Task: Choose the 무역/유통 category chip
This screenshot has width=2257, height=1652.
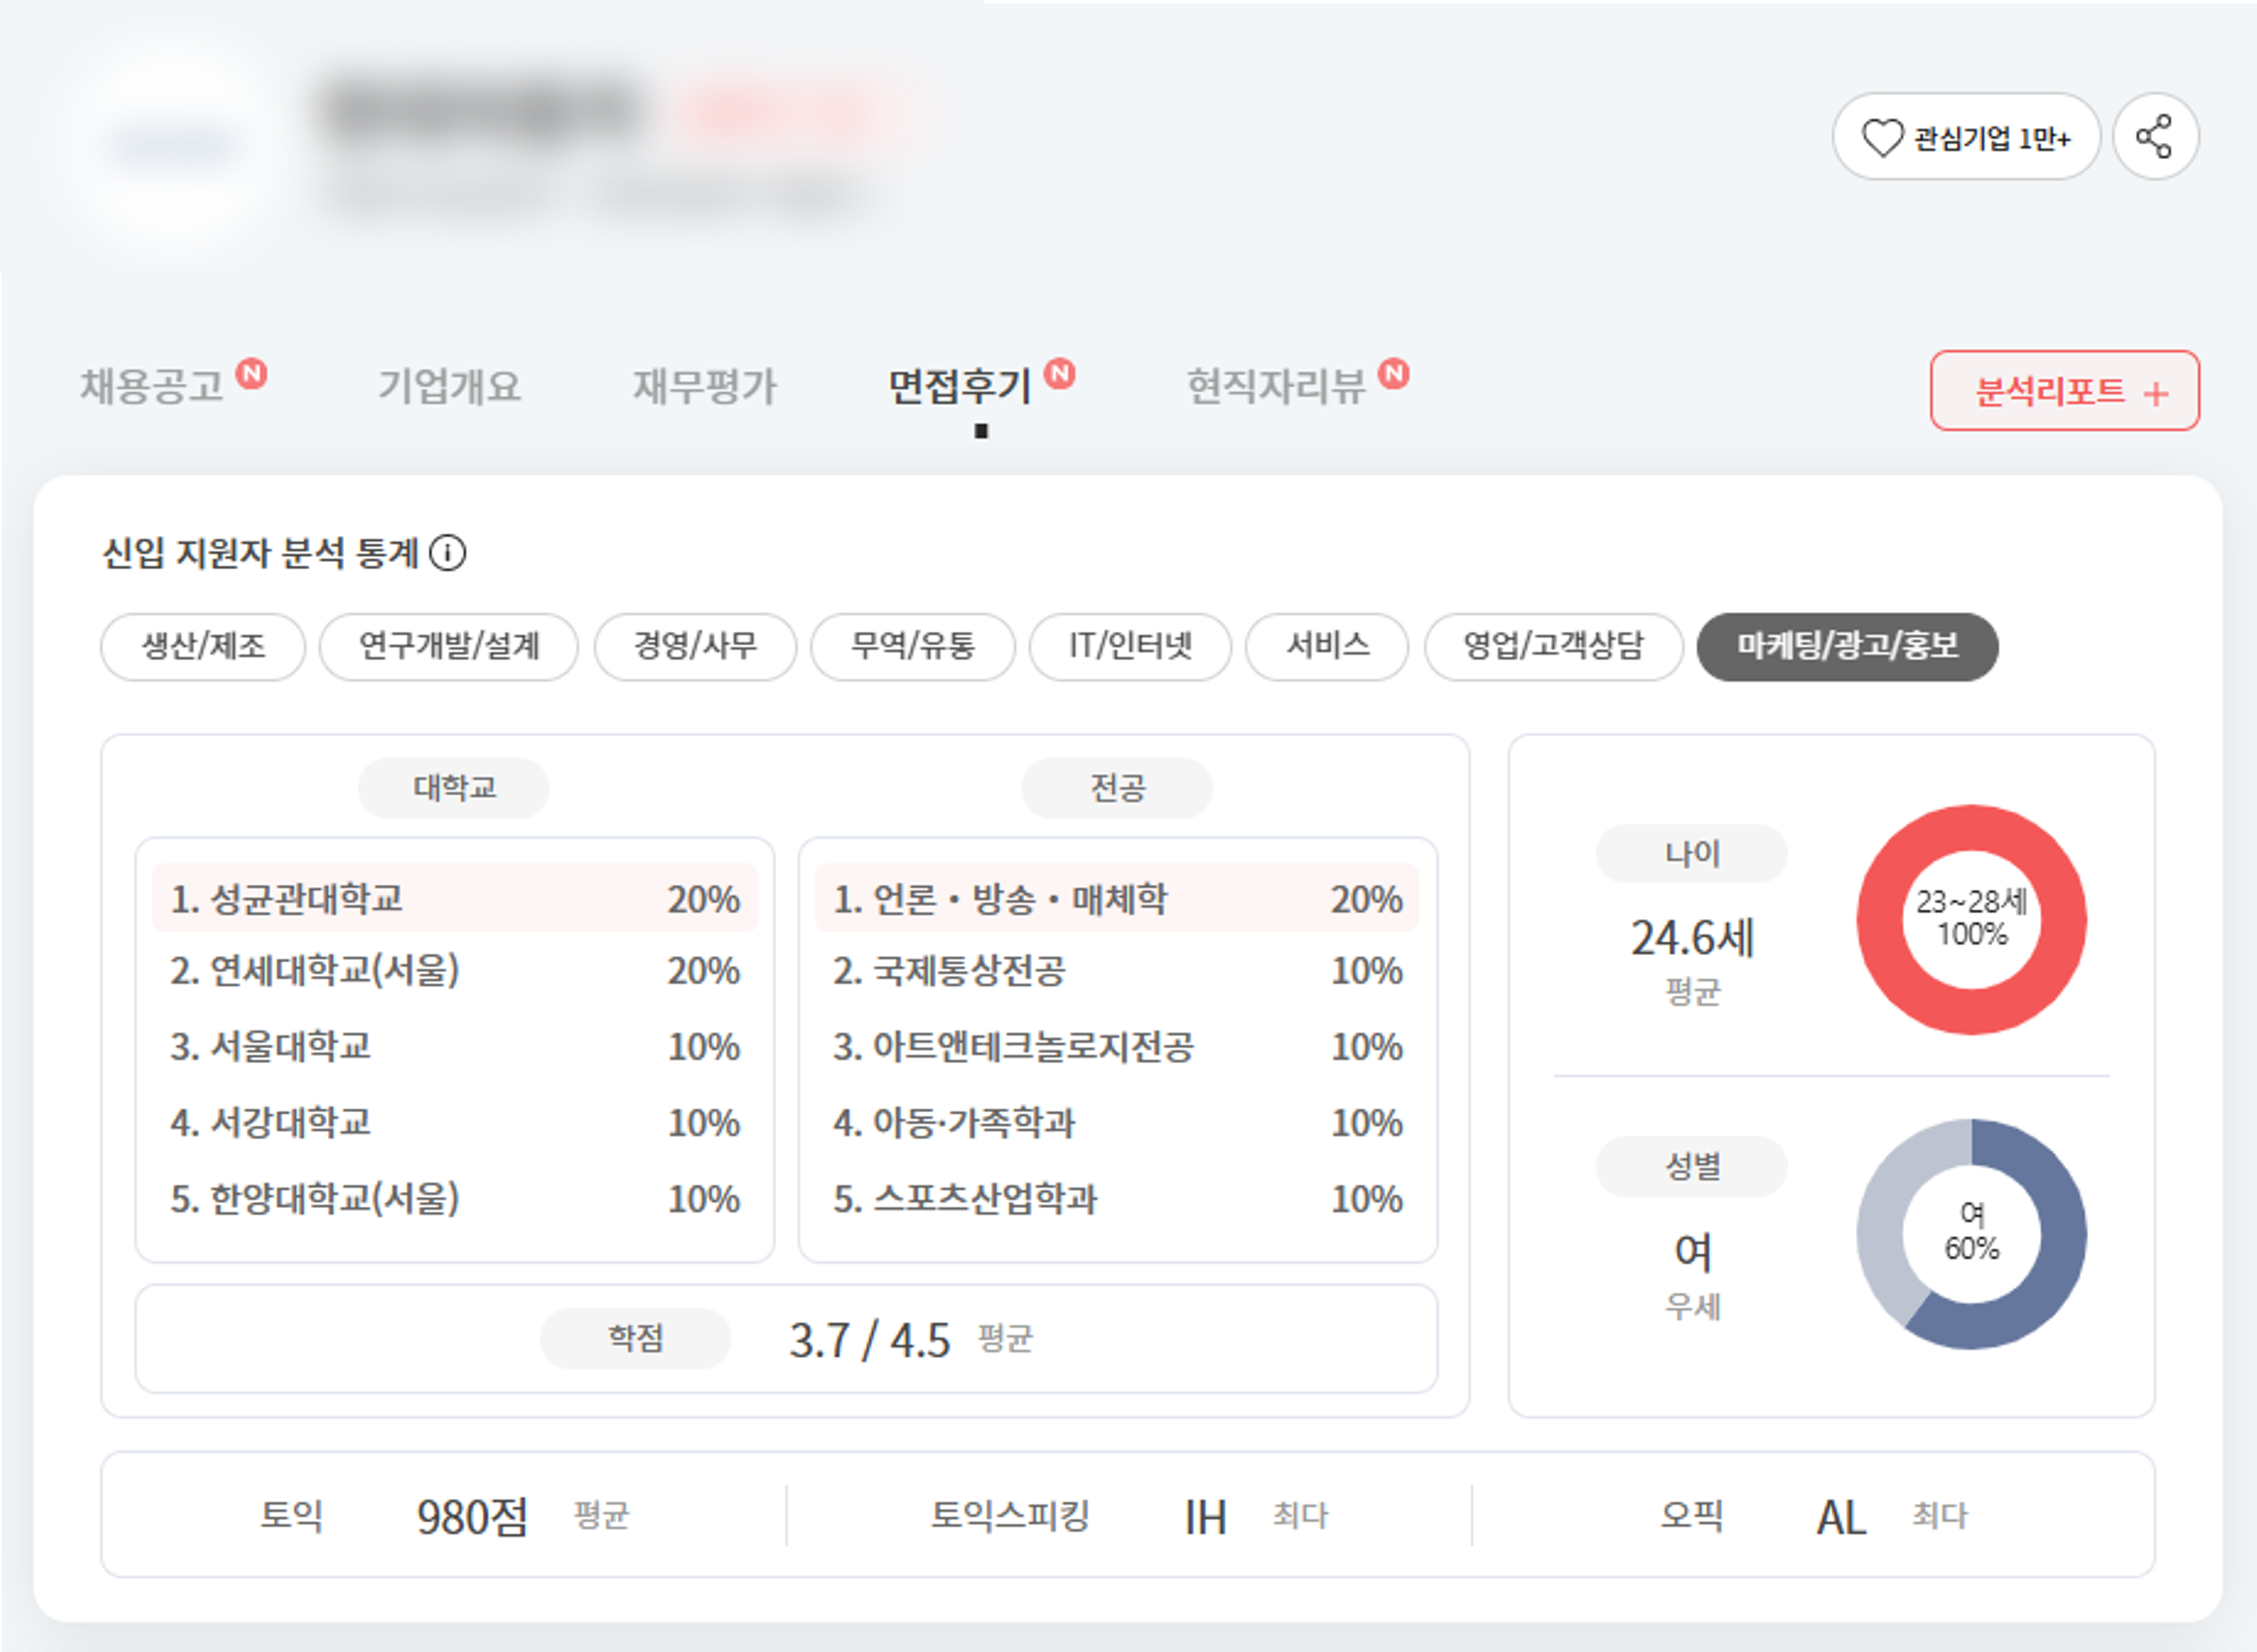Action: (912, 646)
